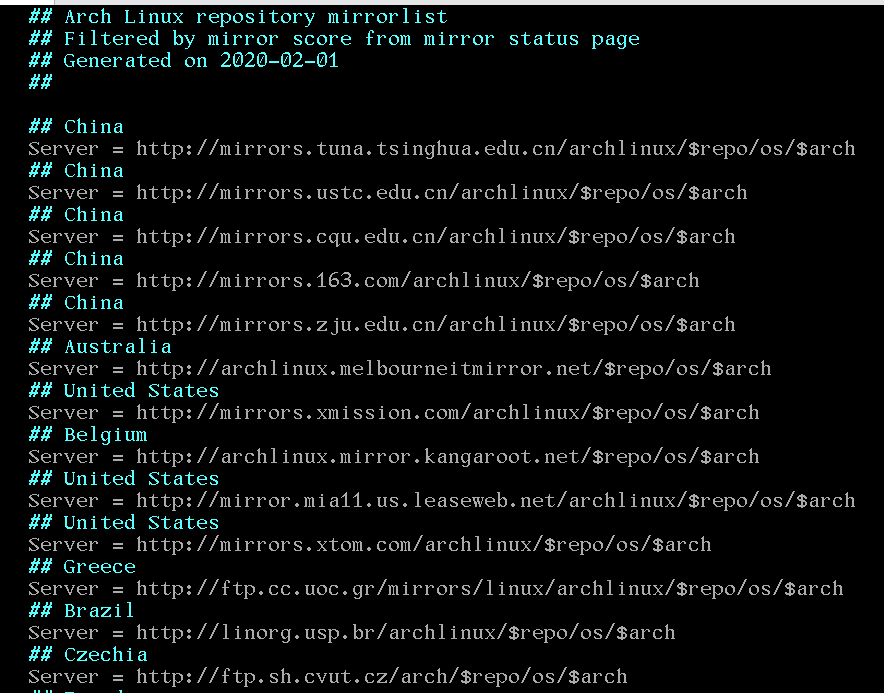
Task: Click the archlinux.mirror.kangaroot.net server line
Action: click(394, 457)
